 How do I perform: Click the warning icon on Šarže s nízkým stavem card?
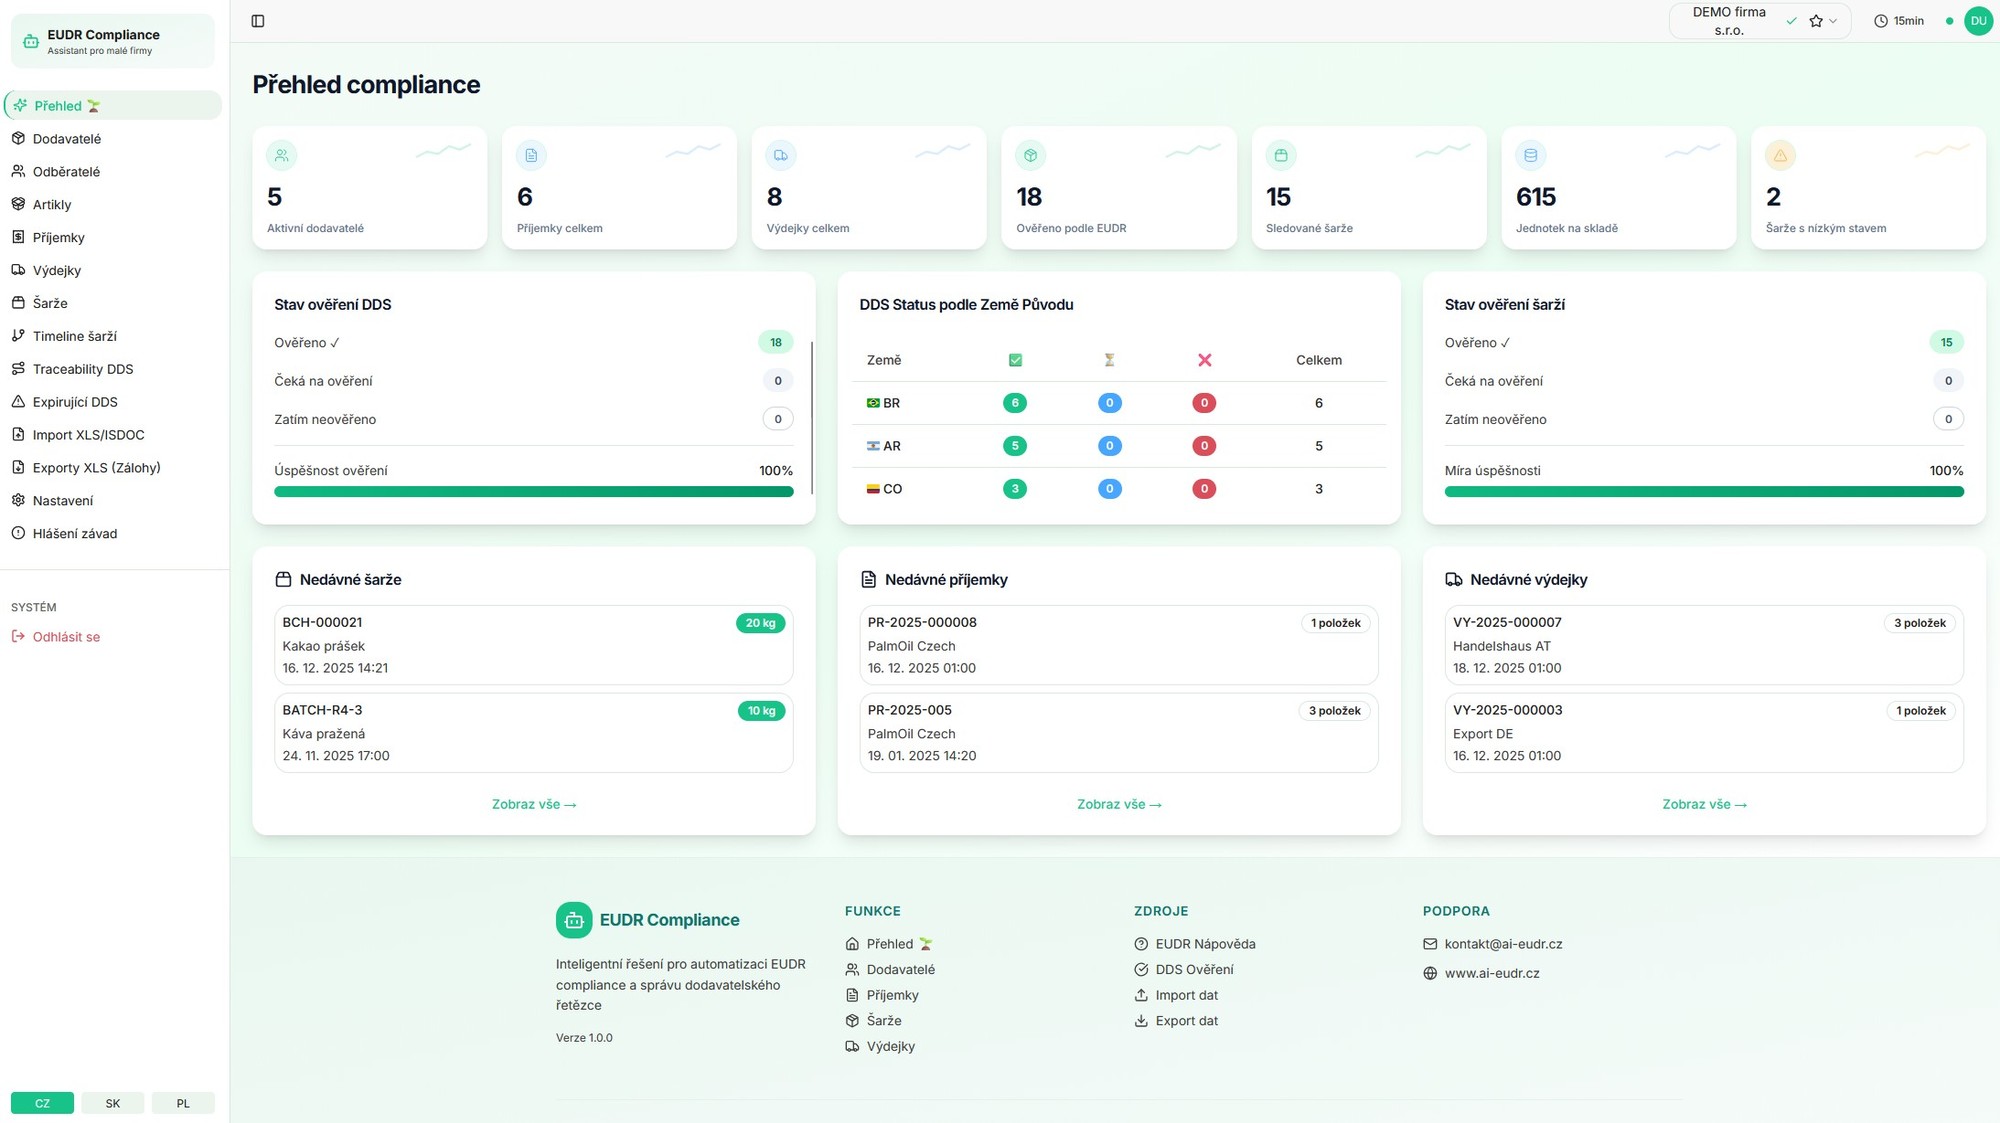pyautogui.click(x=1780, y=155)
